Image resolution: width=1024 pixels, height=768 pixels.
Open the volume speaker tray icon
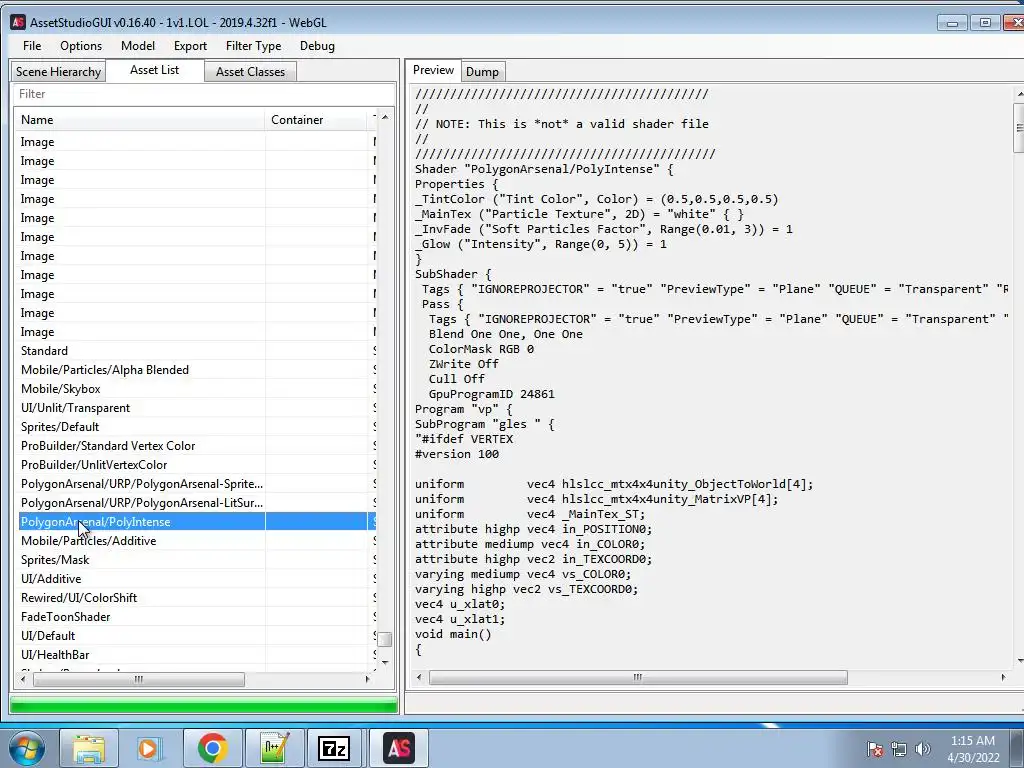pos(923,749)
